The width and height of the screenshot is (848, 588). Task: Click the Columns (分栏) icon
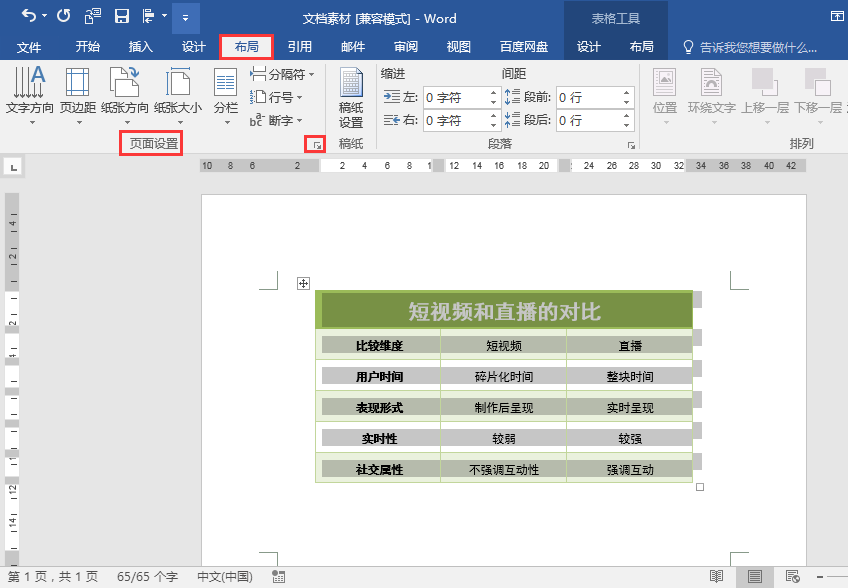tap(226, 82)
